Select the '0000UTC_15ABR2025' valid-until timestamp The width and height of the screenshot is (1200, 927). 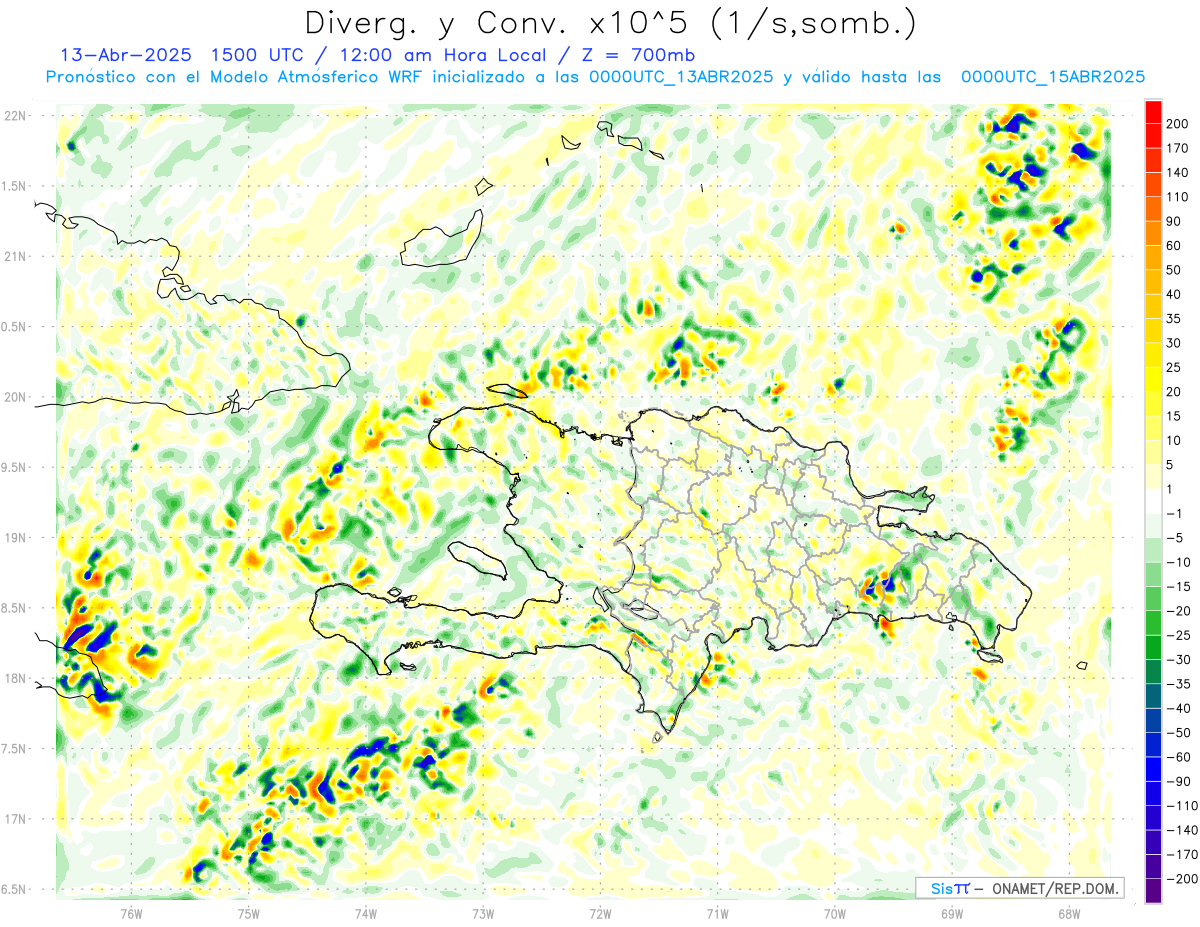(1053, 77)
